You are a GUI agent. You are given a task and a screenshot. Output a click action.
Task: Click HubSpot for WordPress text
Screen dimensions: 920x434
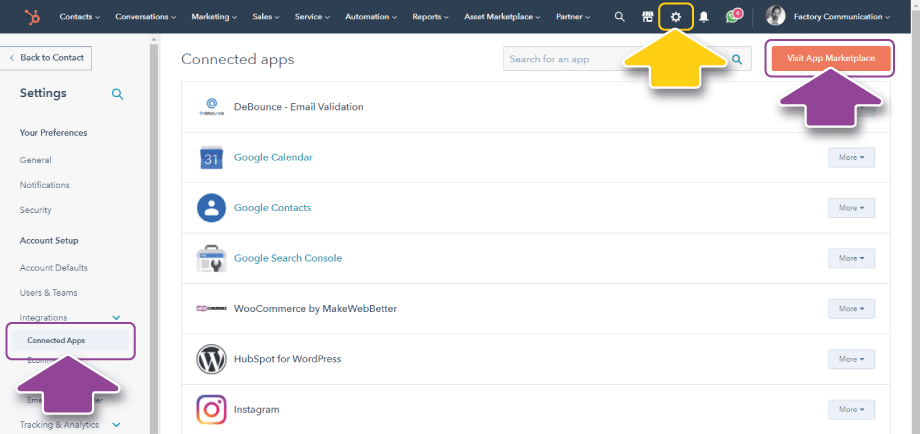pyautogui.click(x=288, y=359)
